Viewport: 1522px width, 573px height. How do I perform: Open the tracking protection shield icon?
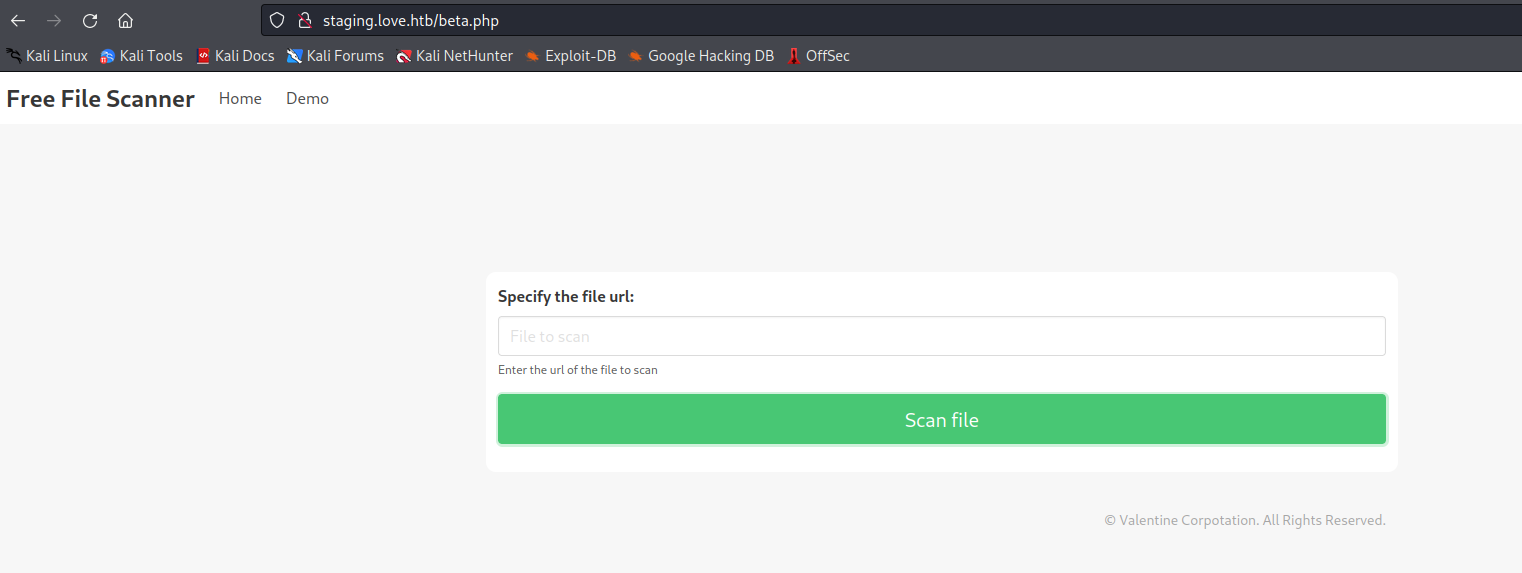[x=278, y=21]
